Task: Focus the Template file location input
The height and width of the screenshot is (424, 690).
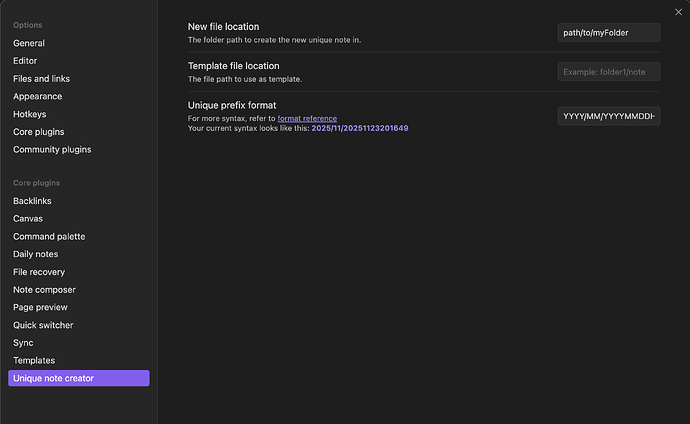Action: coord(608,72)
